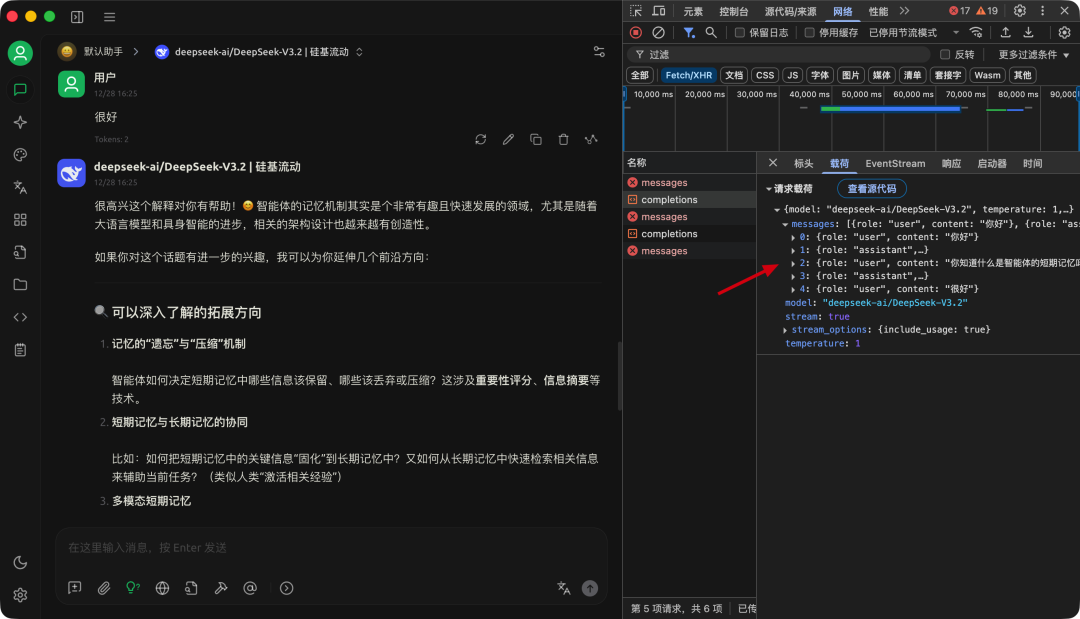Viewport: 1080px width, 619px height.
Task: Switch to the 元素 tab in DevTools
Action: [691, 10]
